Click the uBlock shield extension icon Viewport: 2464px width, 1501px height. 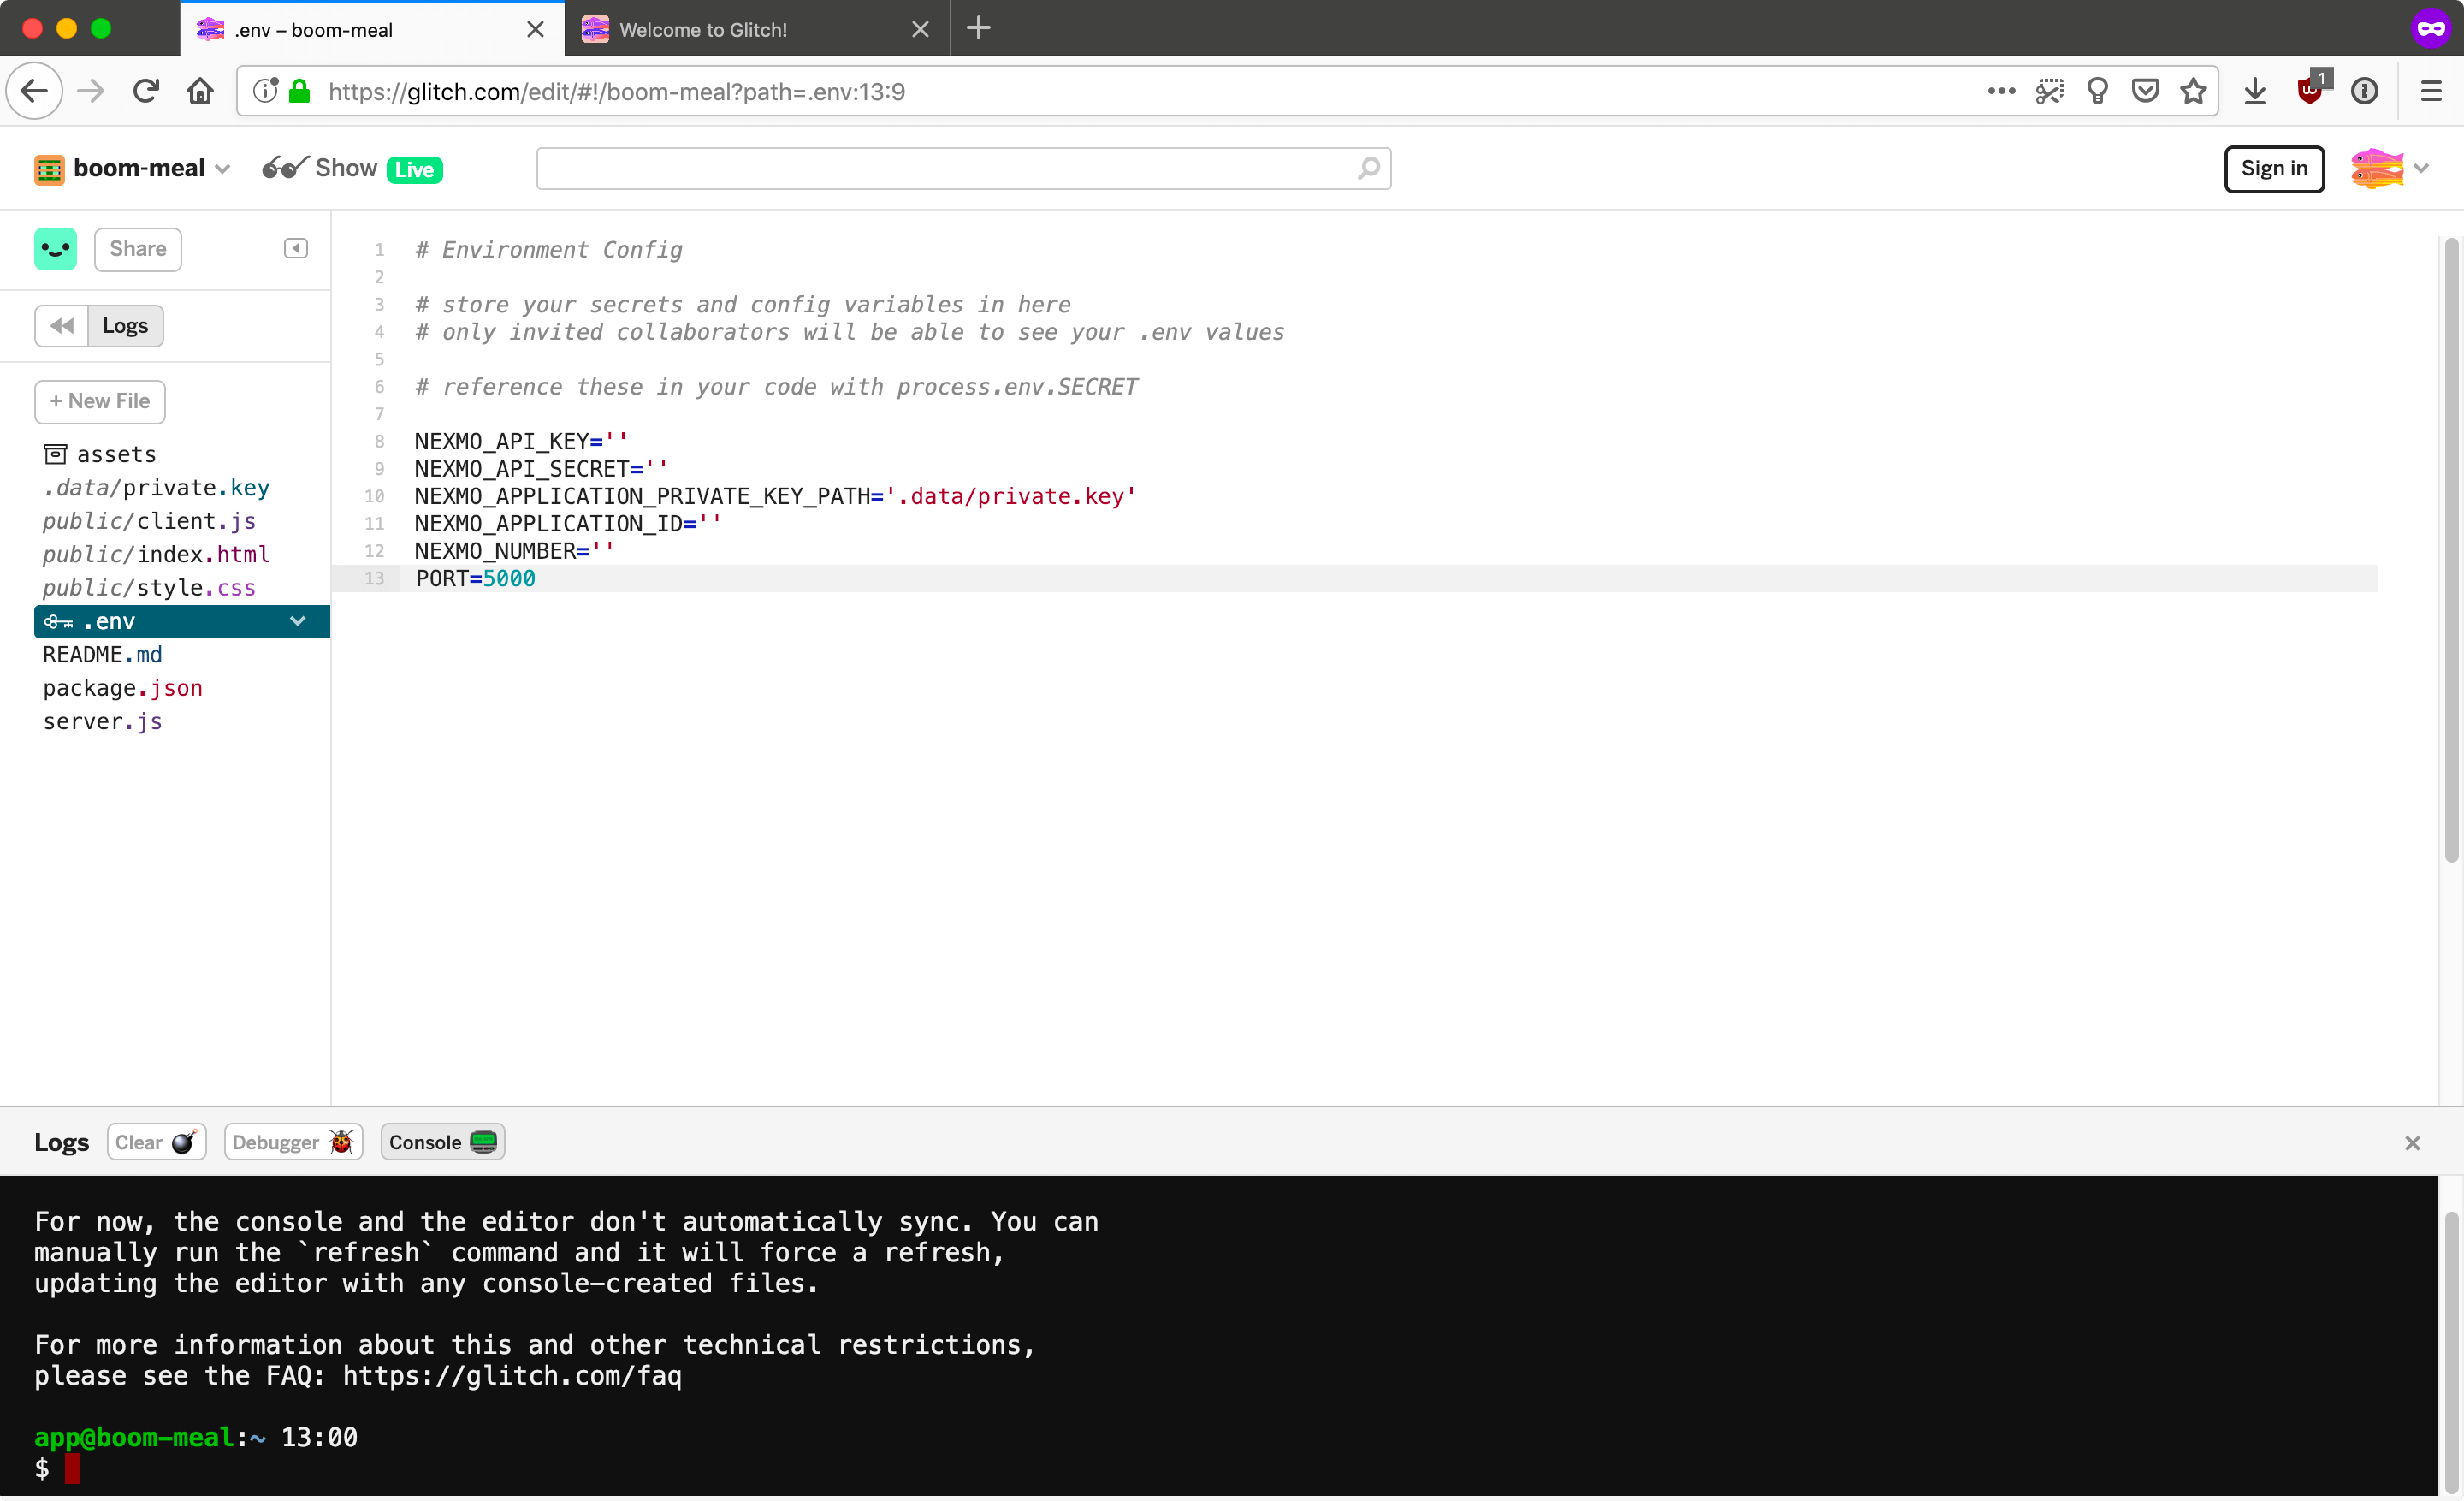(2311, 89)
